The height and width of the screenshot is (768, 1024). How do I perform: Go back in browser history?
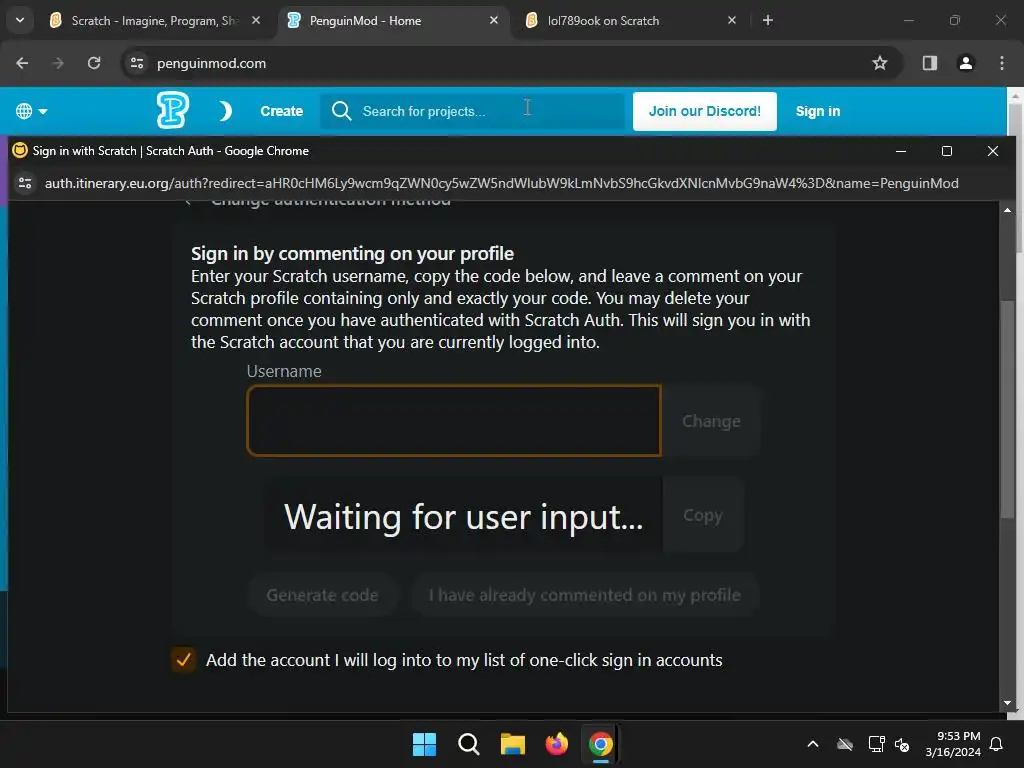tap(22, 63)
